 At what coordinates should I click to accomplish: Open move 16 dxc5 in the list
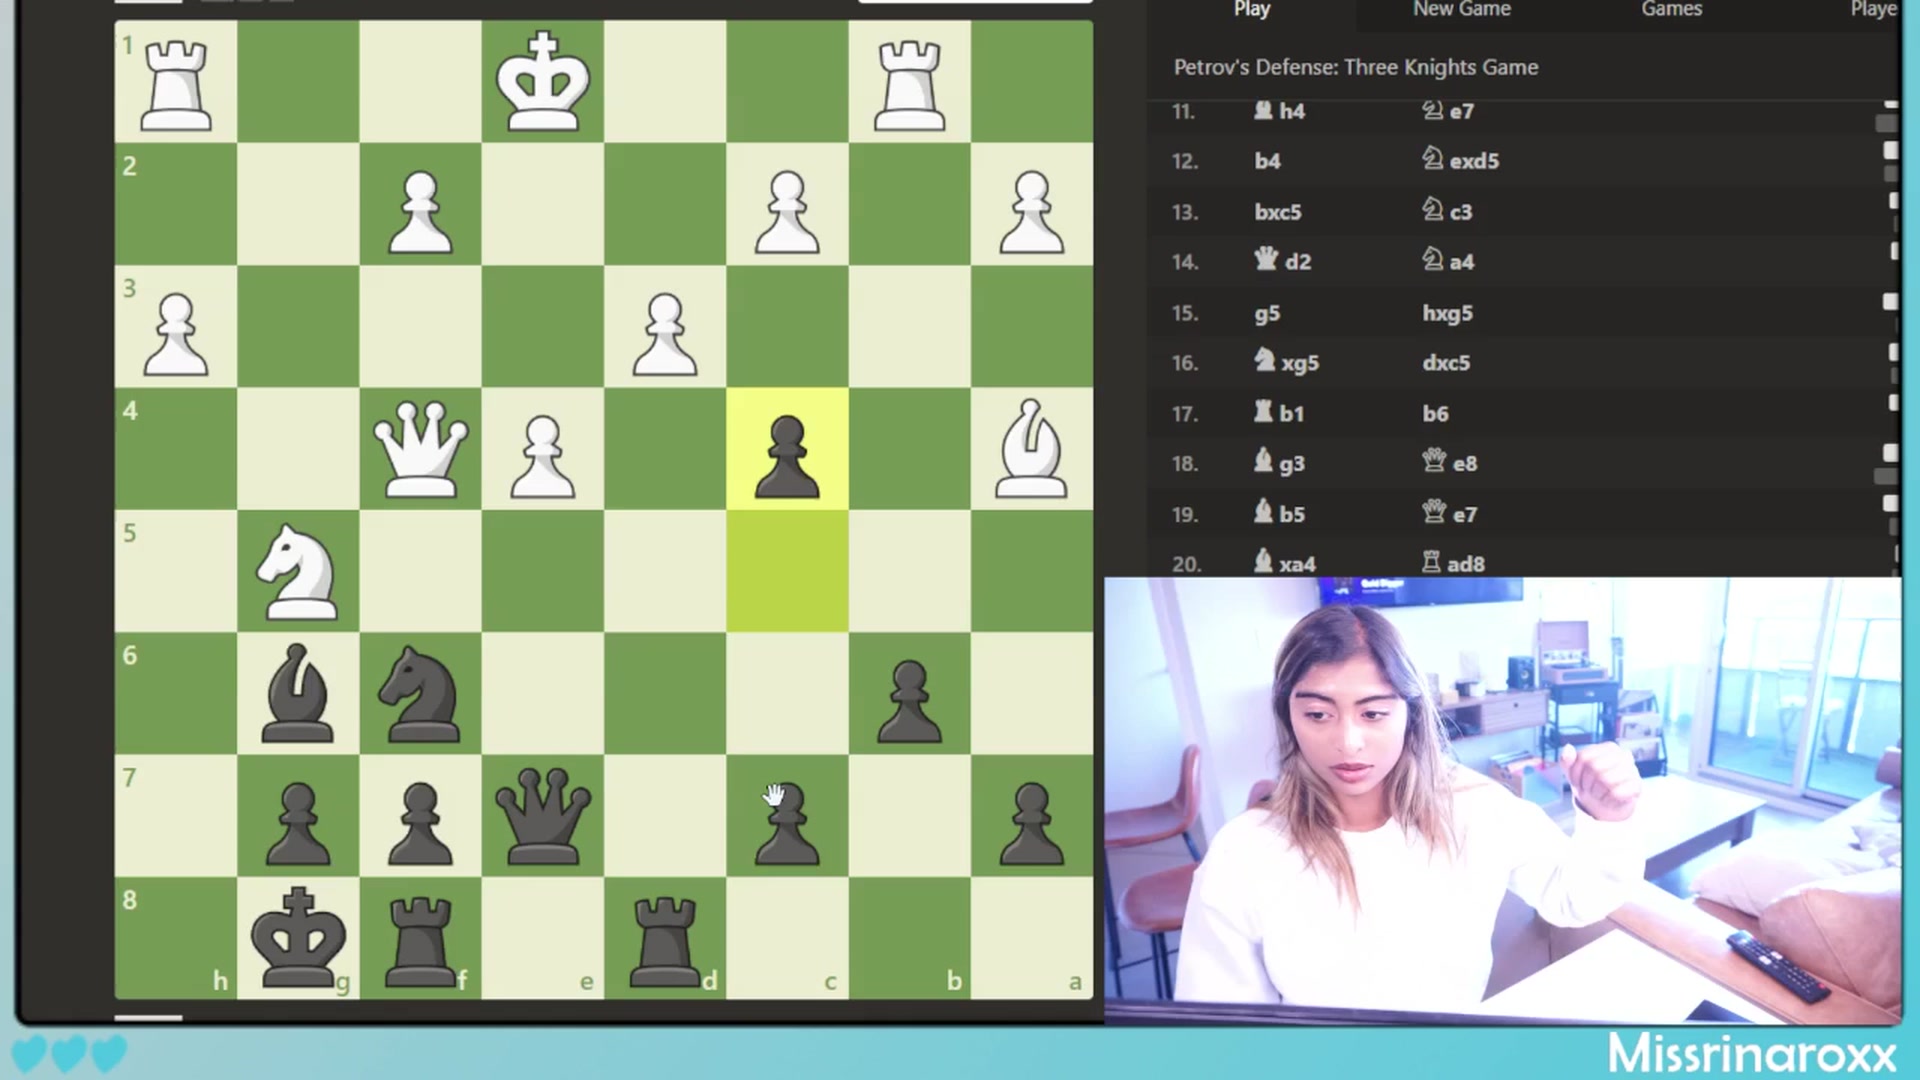click(x=1446, y=363)
